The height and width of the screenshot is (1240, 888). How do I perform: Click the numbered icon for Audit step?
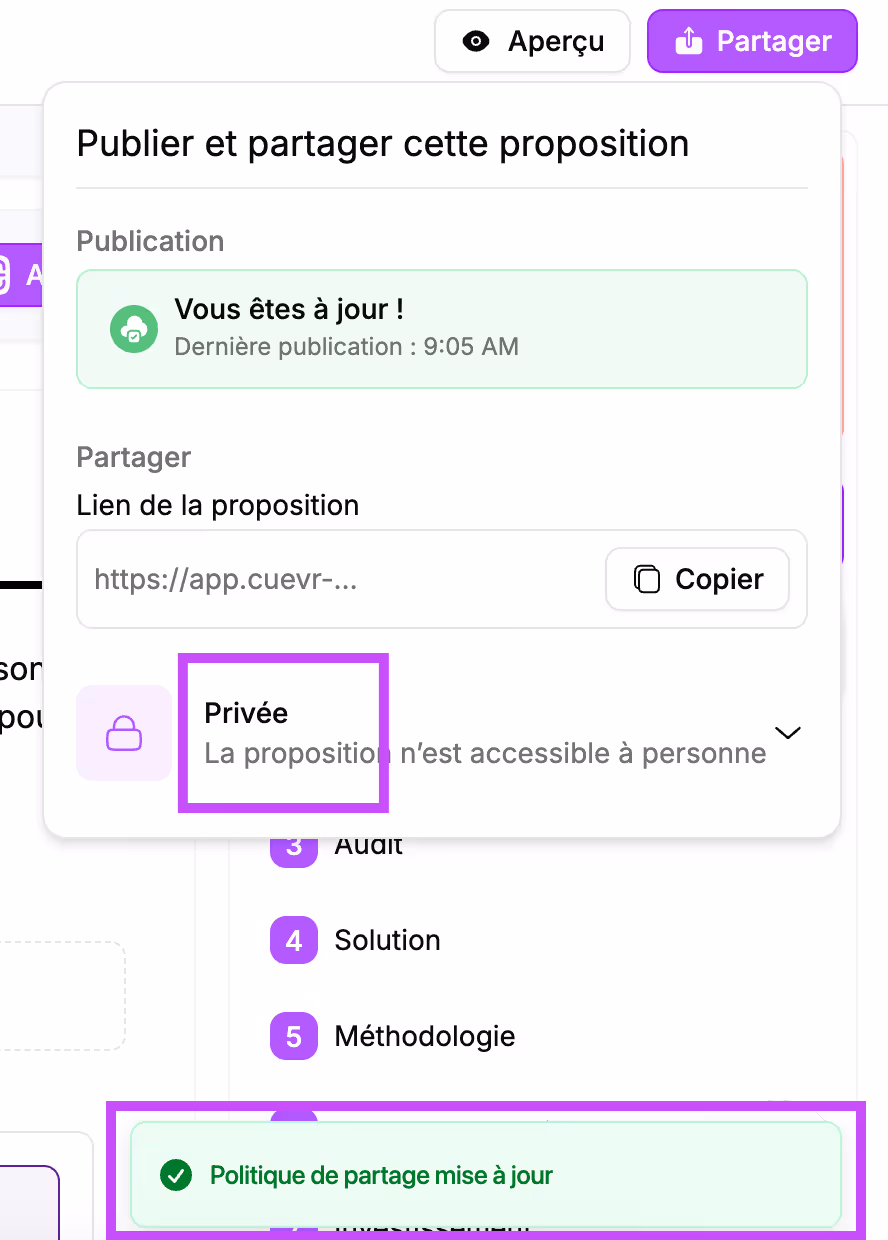(293, 843)
